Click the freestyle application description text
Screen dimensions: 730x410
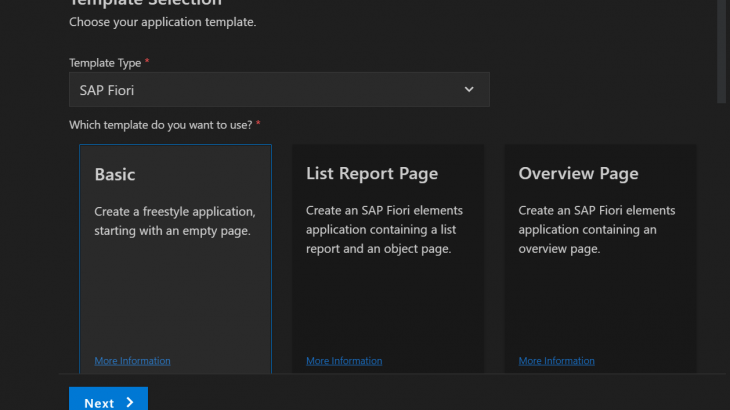click(175, 221)
